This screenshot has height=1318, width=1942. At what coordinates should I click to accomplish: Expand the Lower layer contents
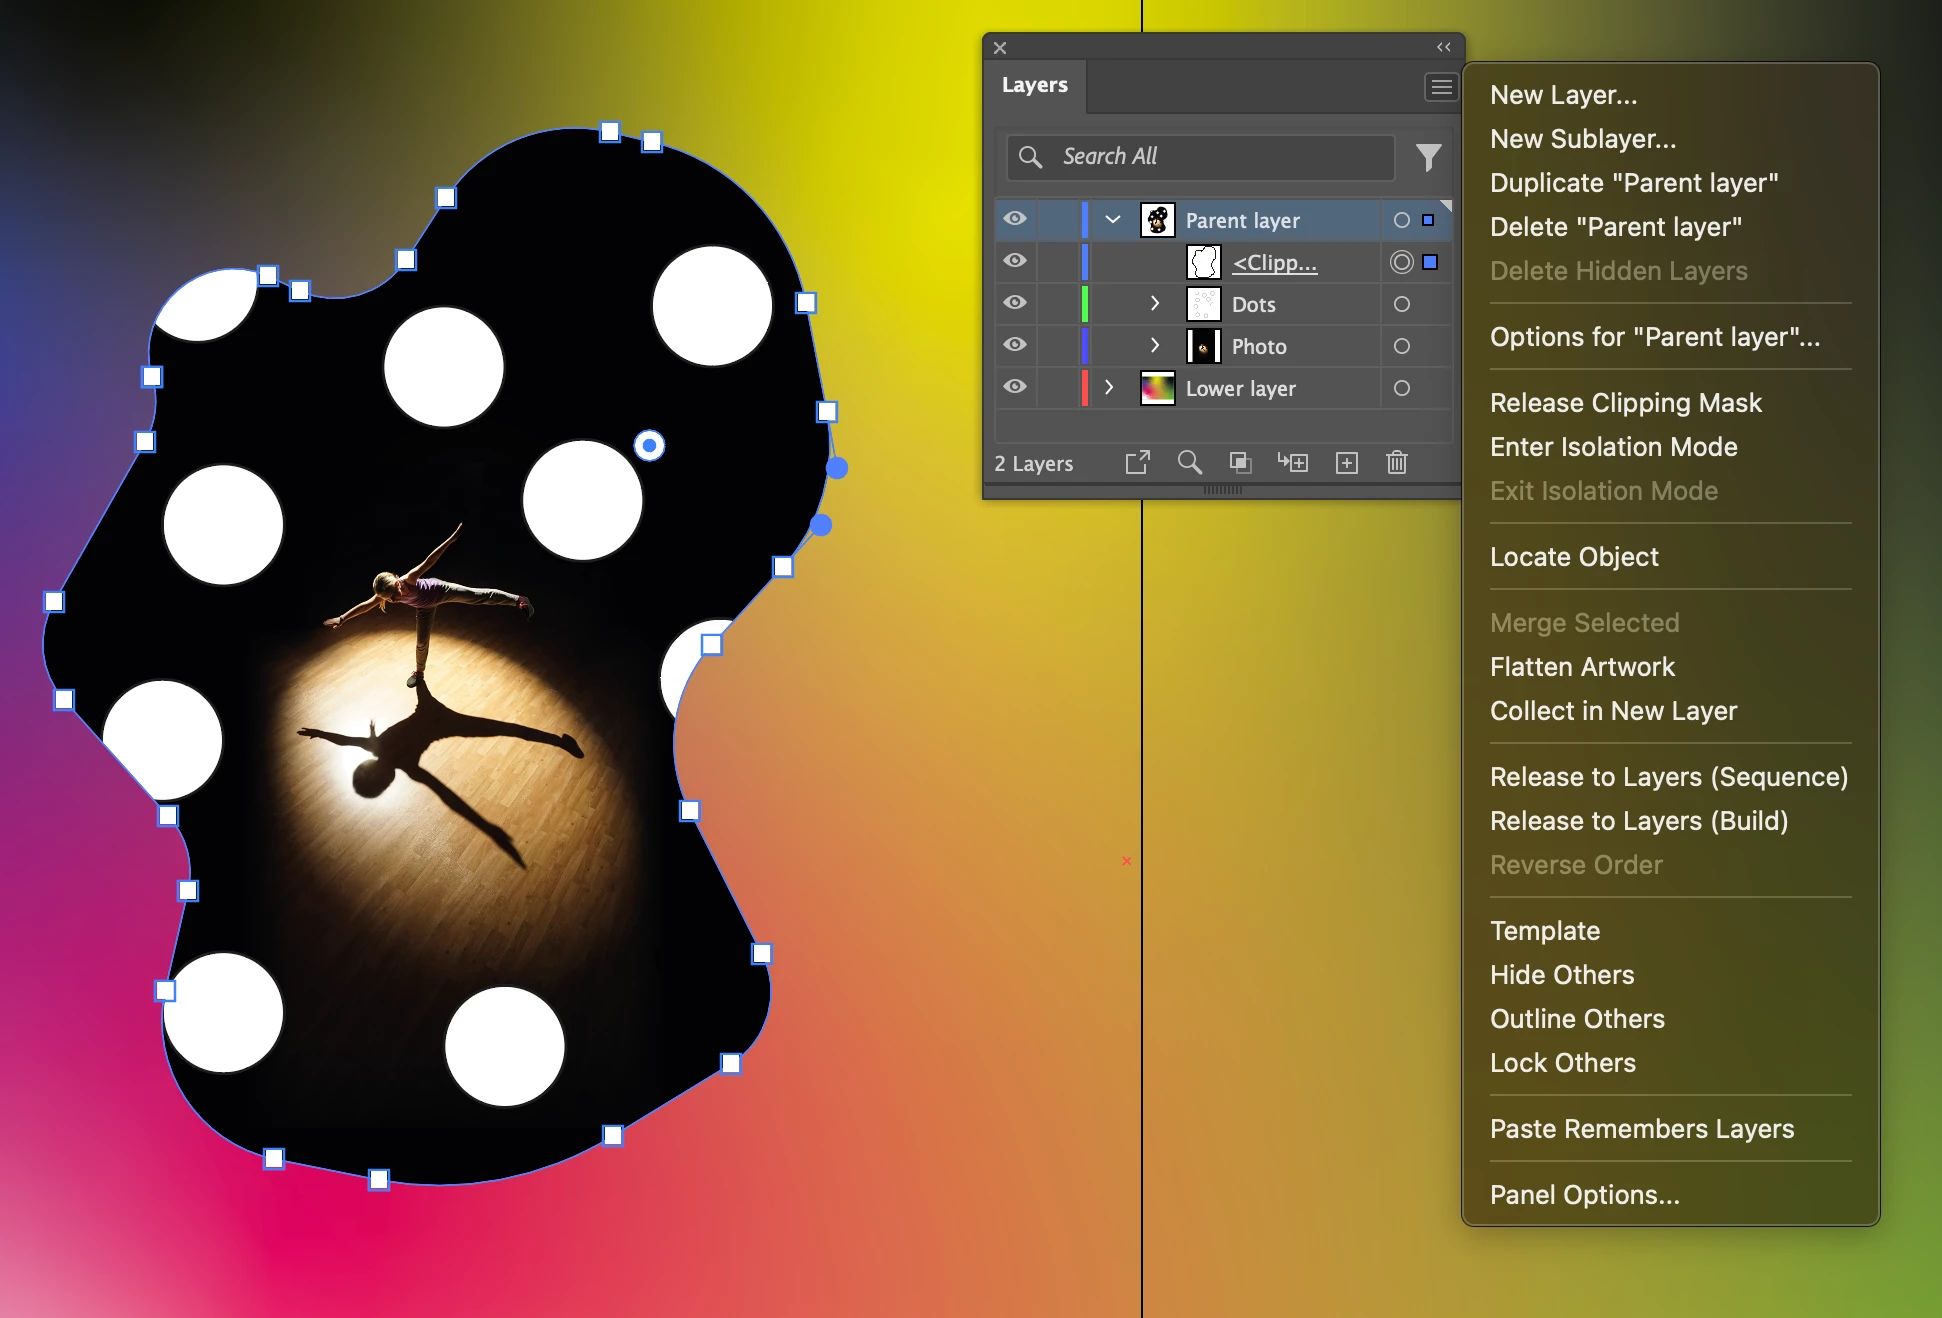click(1109, 387)
